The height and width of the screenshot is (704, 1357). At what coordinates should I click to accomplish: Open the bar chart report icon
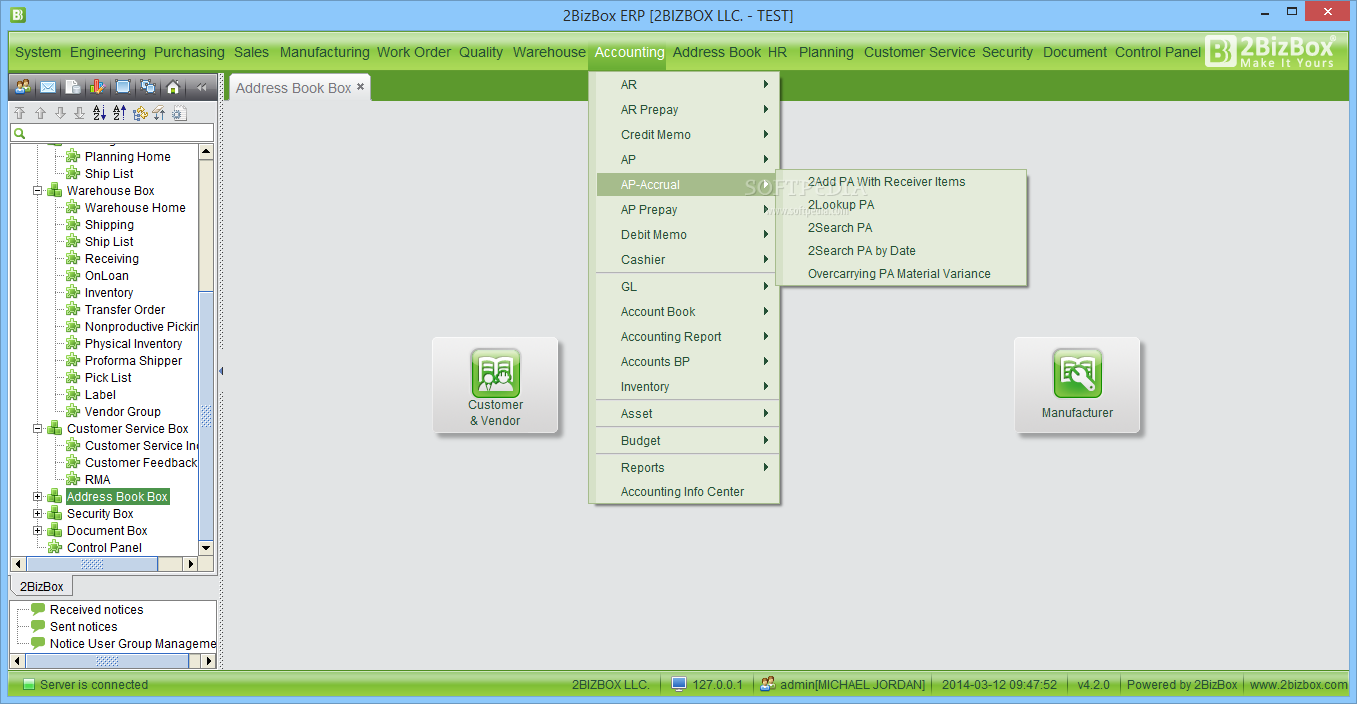97,87
